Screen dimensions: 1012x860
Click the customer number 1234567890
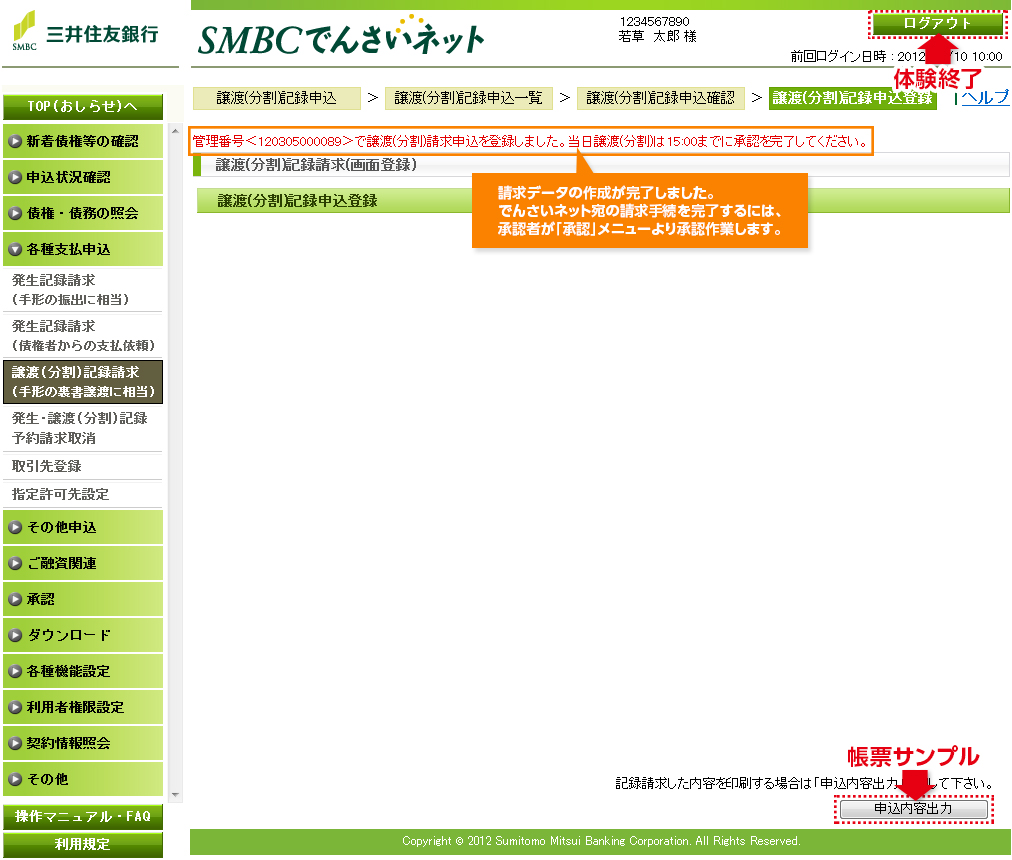654,21
